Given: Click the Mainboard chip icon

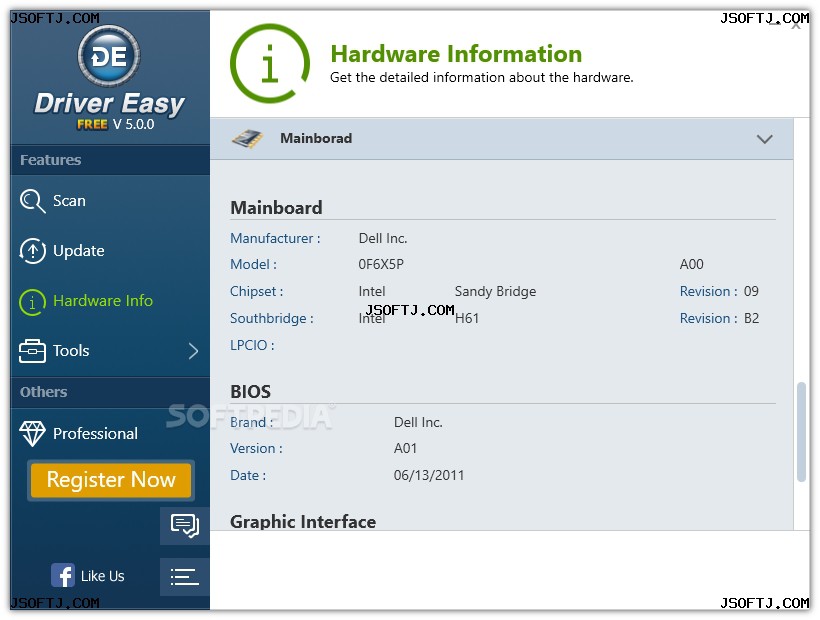Looking at the screenshot, I should (247, 139).
